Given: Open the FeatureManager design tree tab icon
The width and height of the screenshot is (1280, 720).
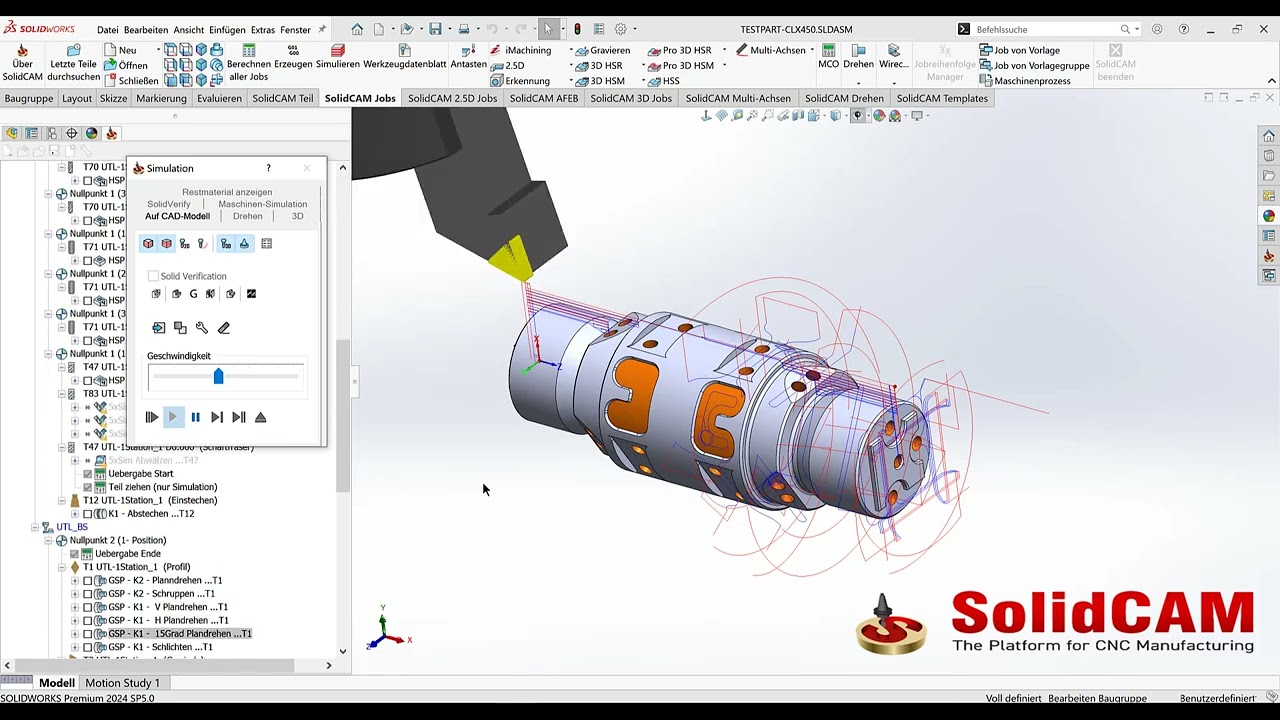Looking at the screenshot, I should tap(12, 133).
